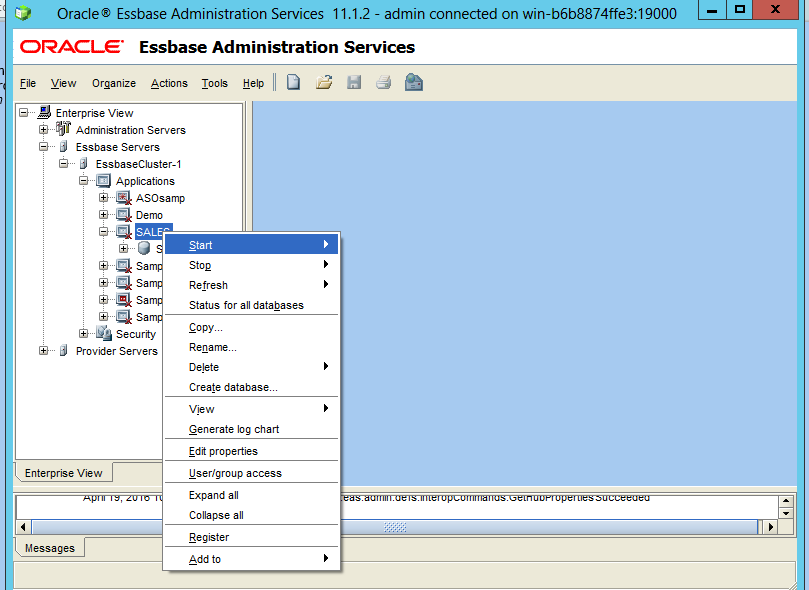
Task: Open the Tools menu
Action: [215, 83]
